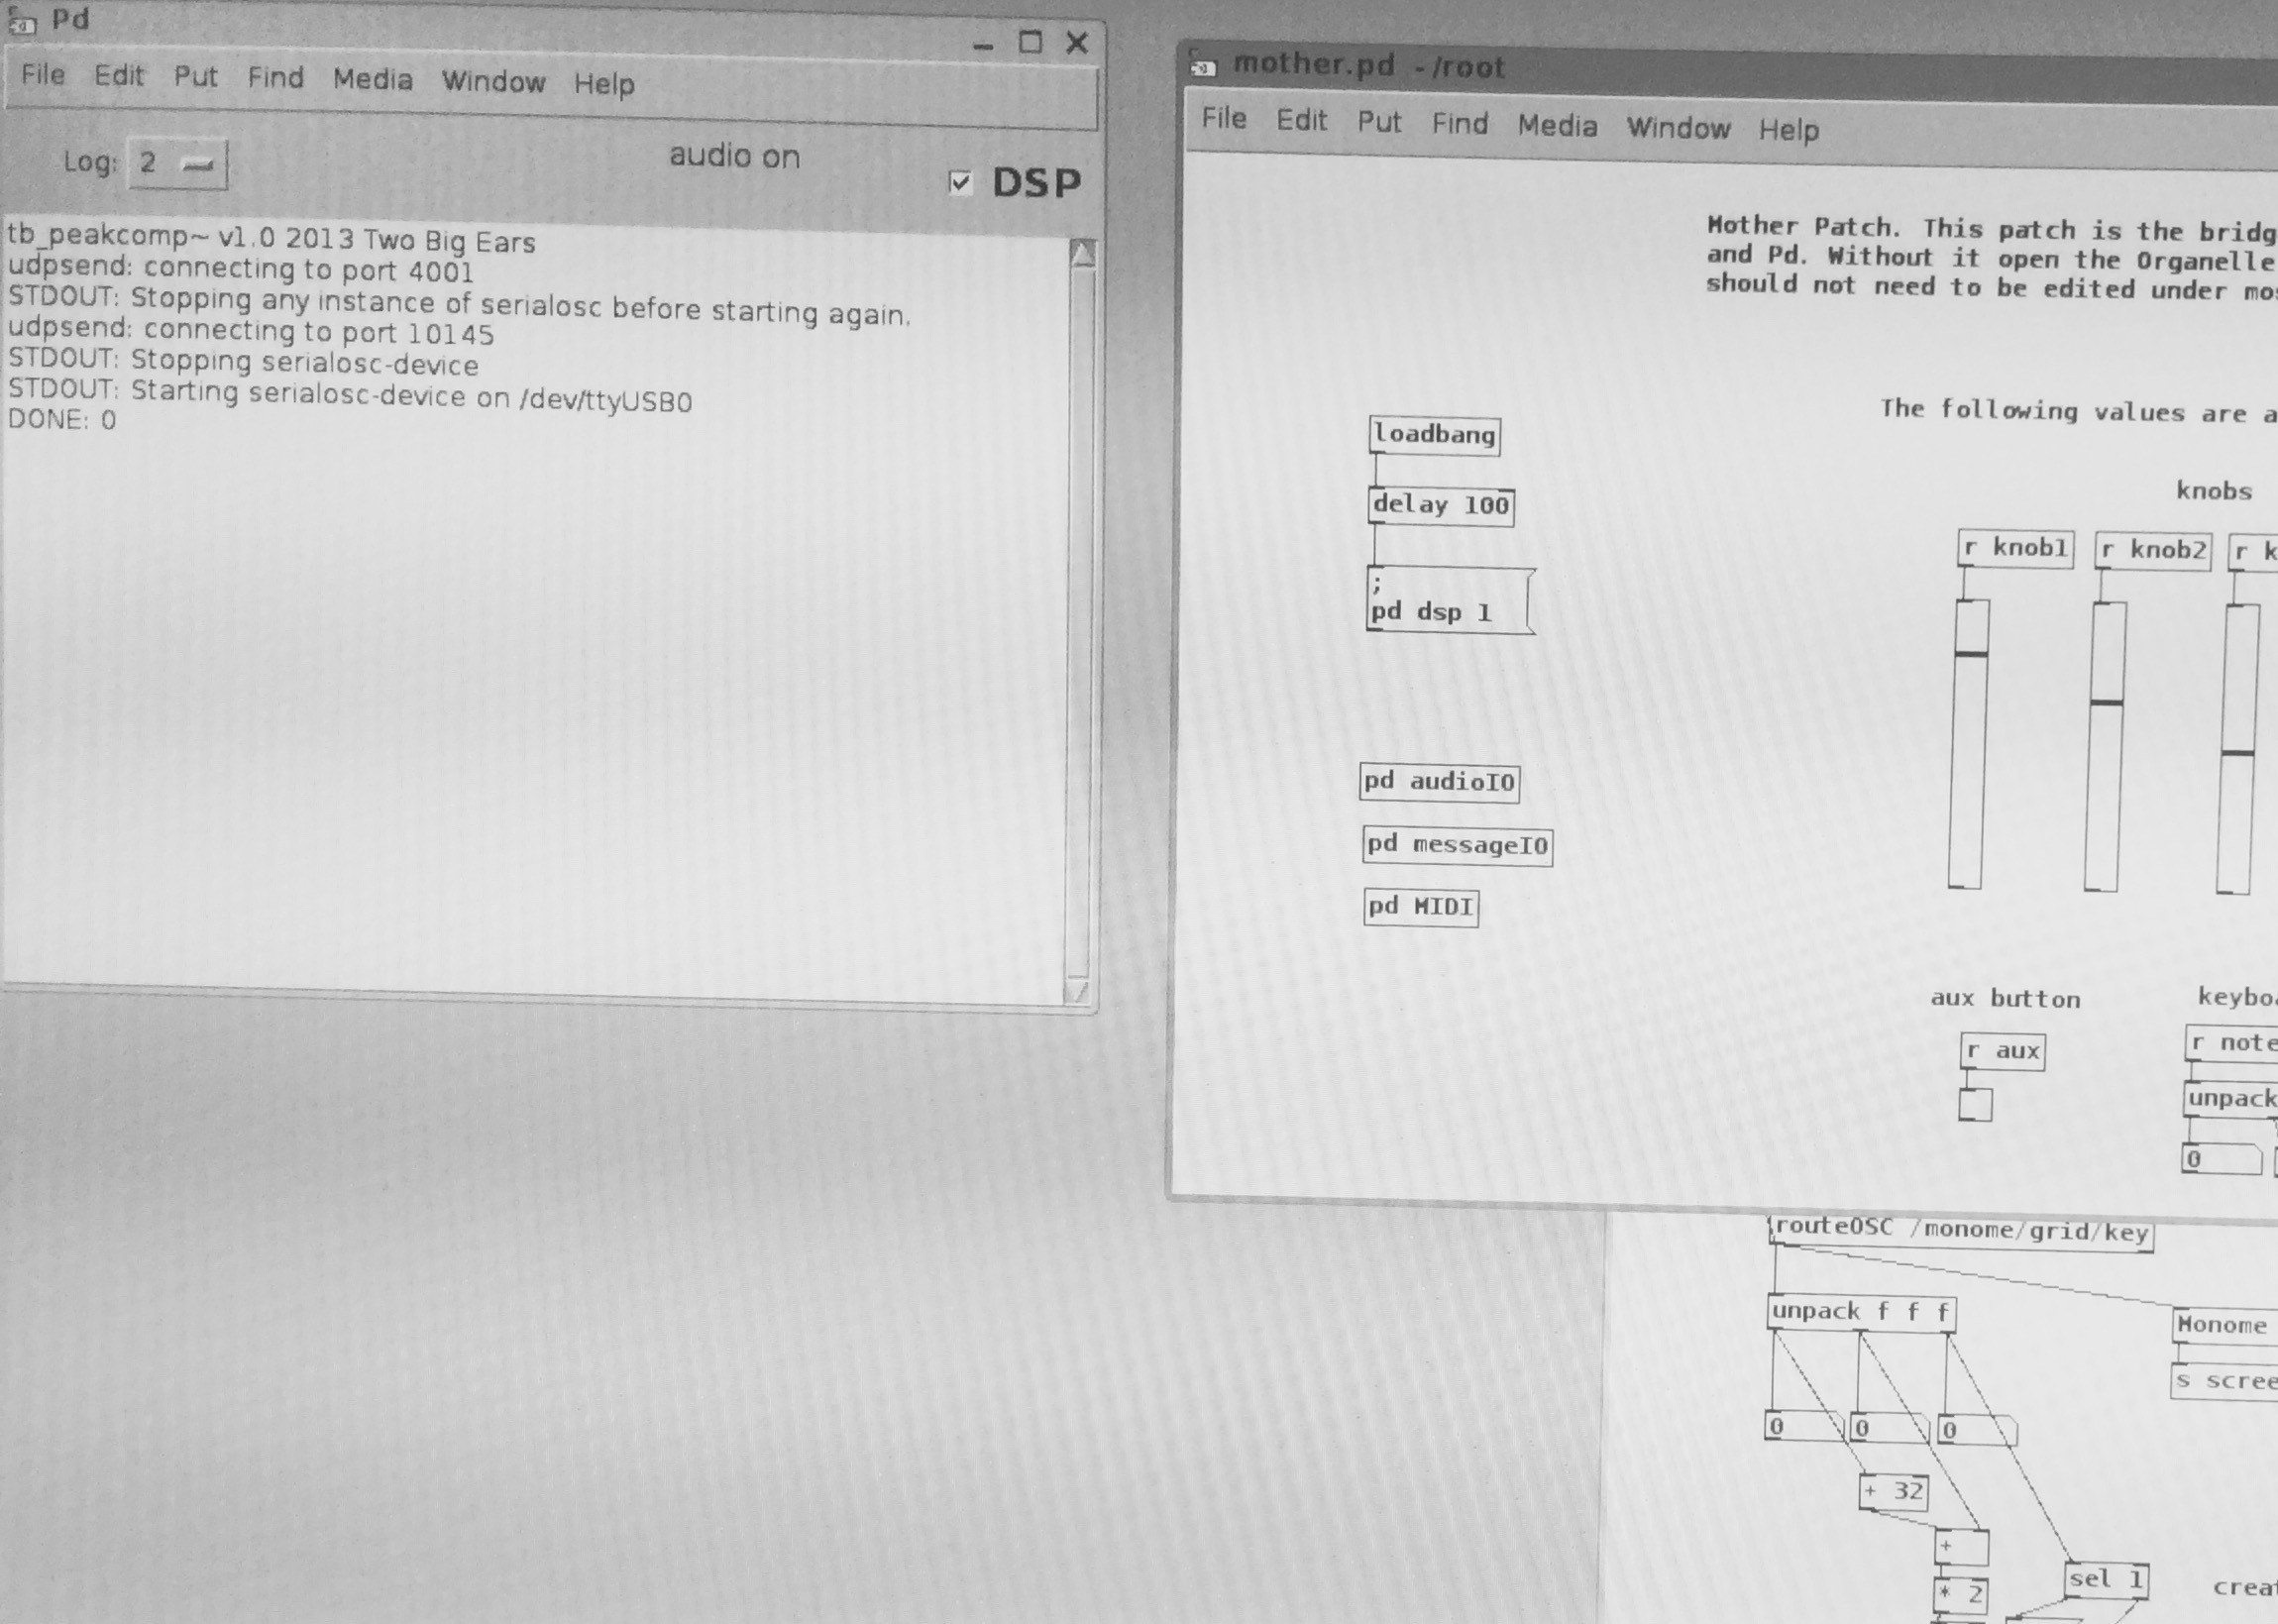Viewport: 2278px width, 1624px height.
Task: Click the 'sel 1' object box
Action: point(2105,1581)
